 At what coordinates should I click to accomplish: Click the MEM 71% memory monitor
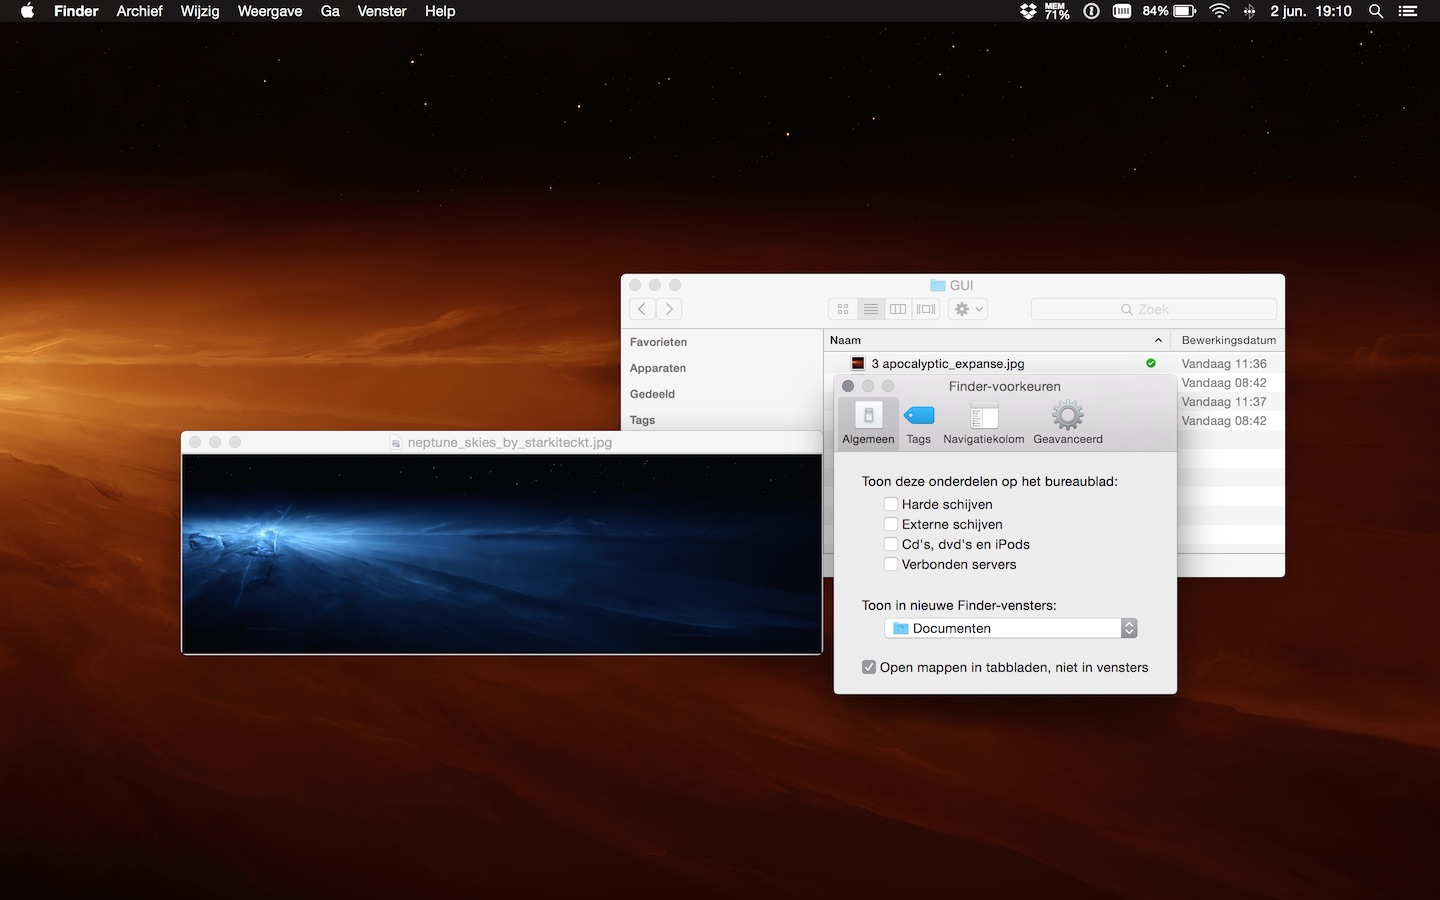click(1057, 11)
